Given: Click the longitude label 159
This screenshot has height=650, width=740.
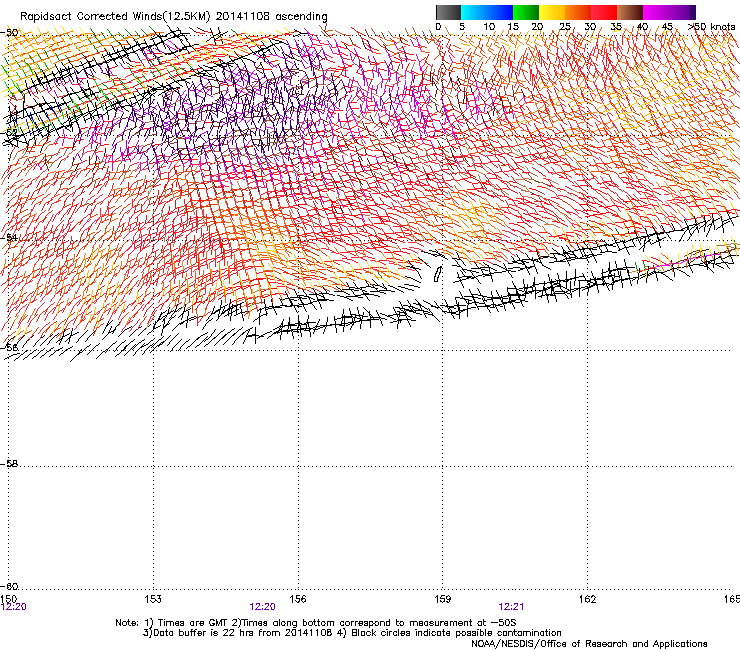Looking at the screenshot, I should point(443,599).
